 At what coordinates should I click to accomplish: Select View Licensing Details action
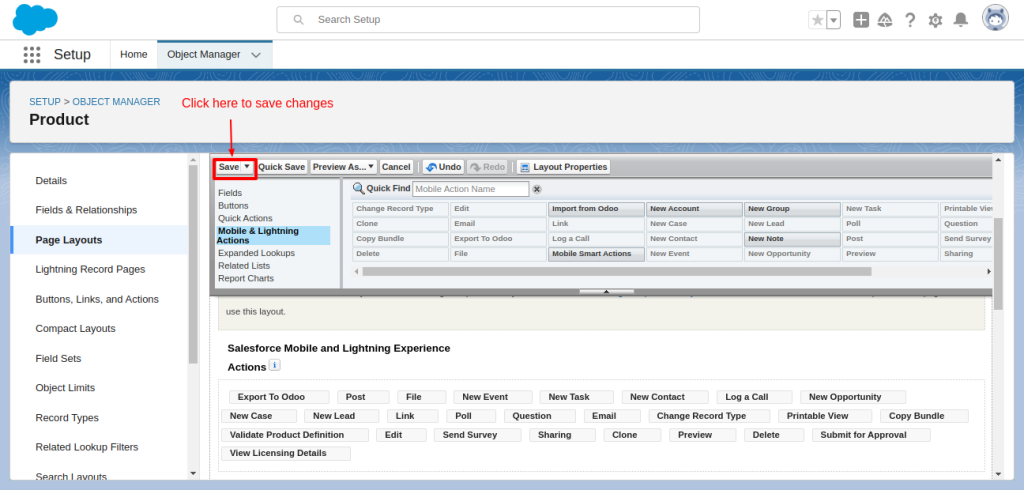tap(286, 453)
